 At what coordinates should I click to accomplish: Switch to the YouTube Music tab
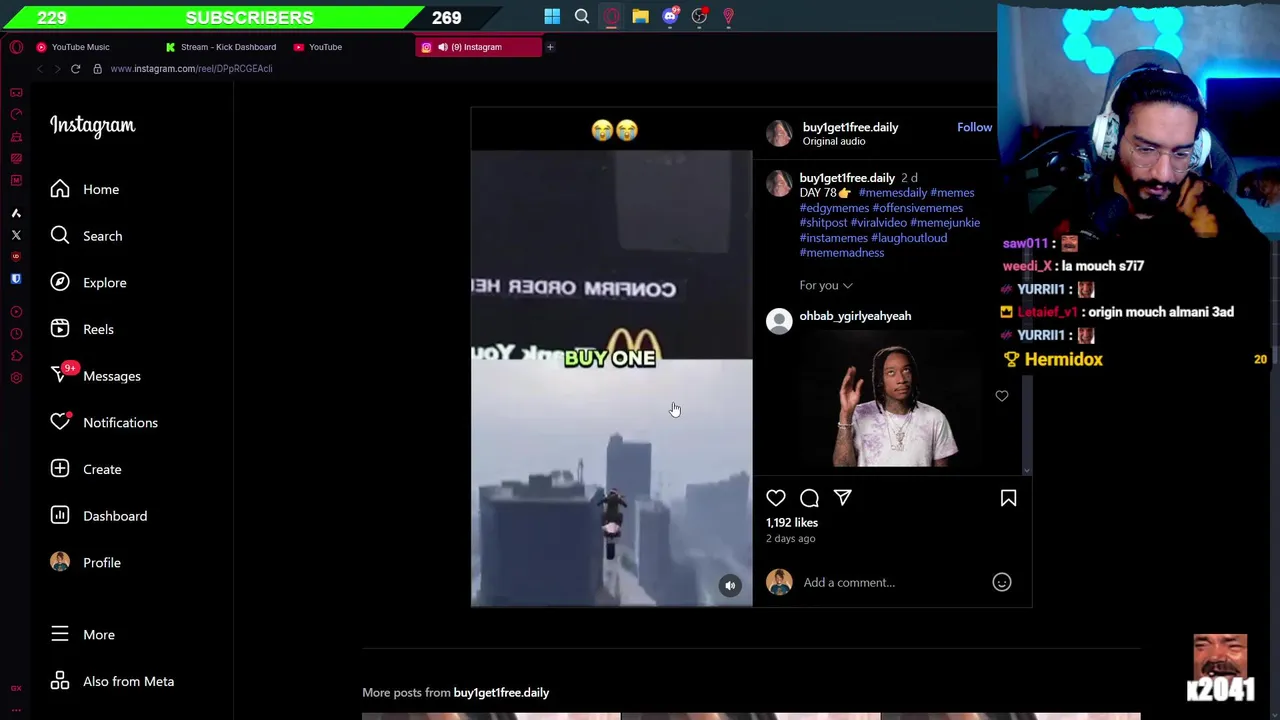click(x=95, y=47)
